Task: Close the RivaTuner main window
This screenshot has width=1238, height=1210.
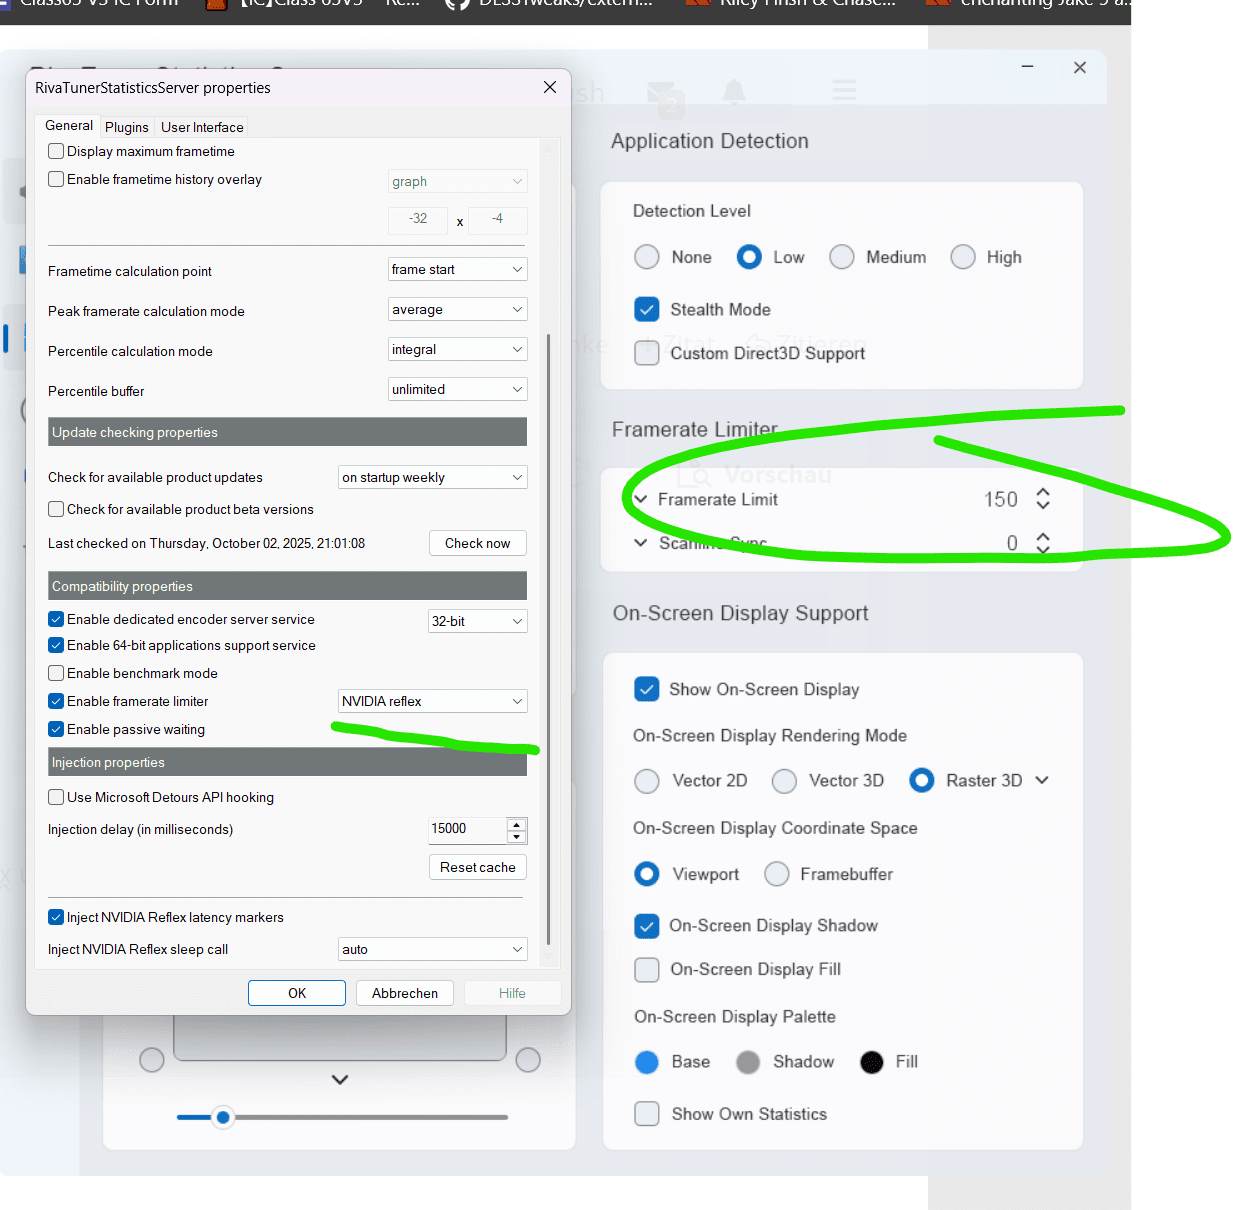Action: pyautogui.click(x=1080, y=67)
